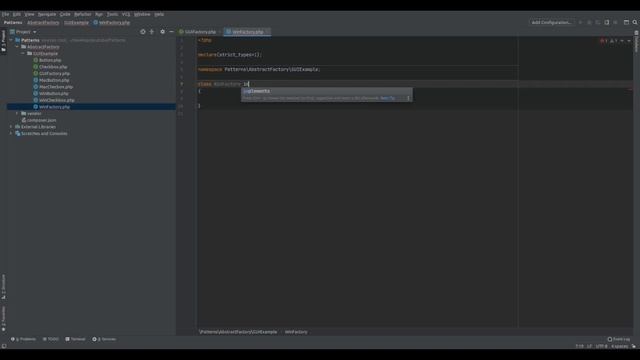Click GUIExample breadcrumb in navigation bar

coord(76,23)
